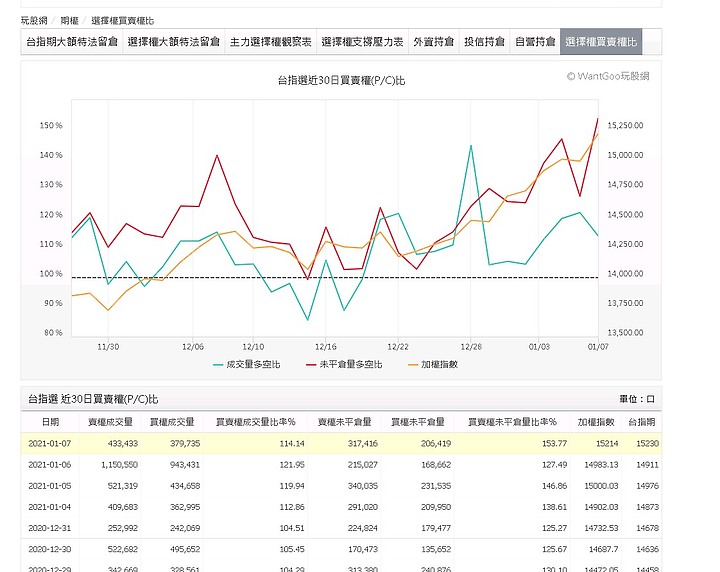Image resolution: width=720 pixels, height=572 pixels.
Task: Click the 買賣權成交量比率% column header
Action: [256, 422]
